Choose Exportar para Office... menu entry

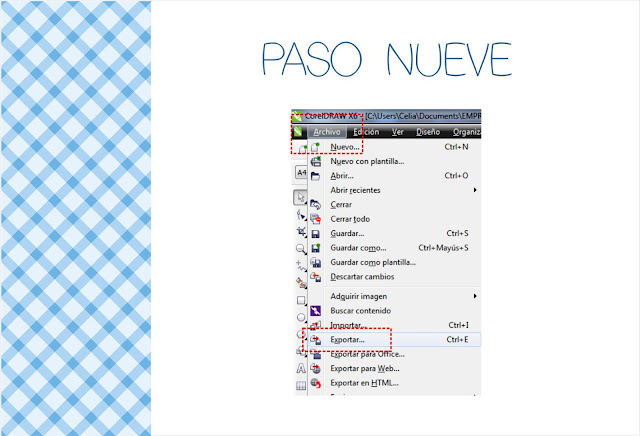click(x=395, y=354)
